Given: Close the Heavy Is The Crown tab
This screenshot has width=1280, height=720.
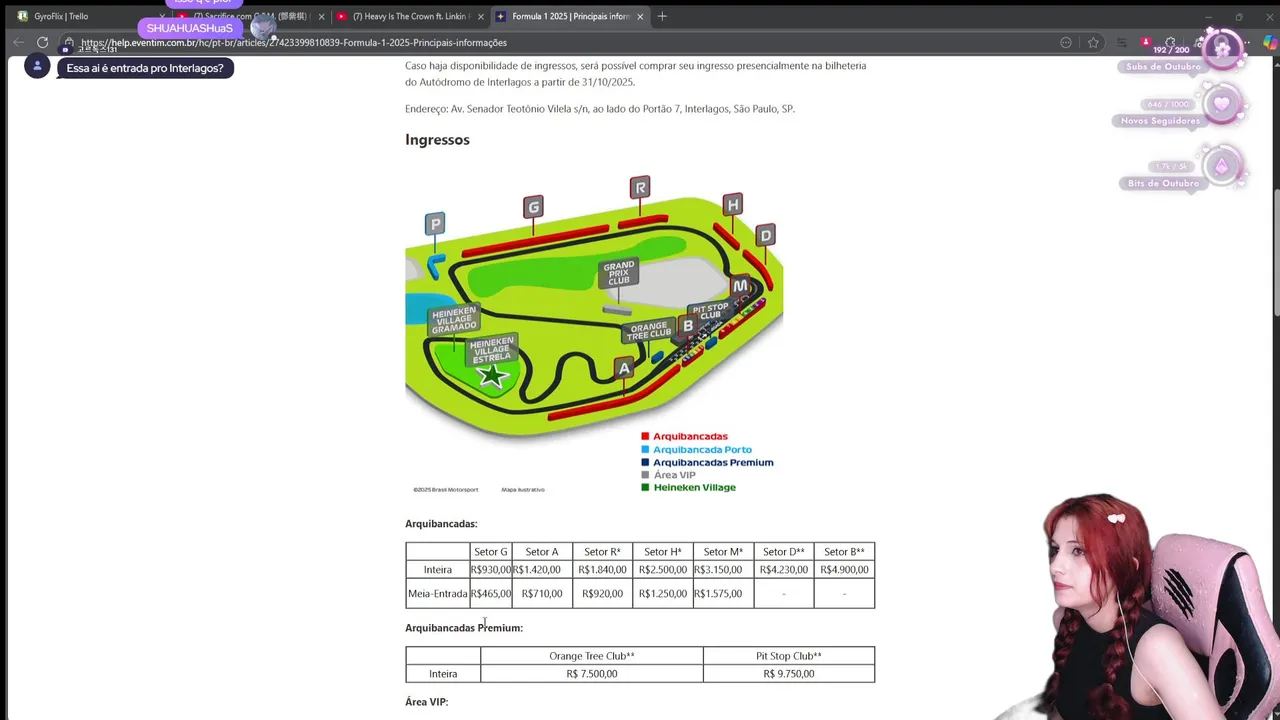Looking at the screenshot, I should pos(481,16).
